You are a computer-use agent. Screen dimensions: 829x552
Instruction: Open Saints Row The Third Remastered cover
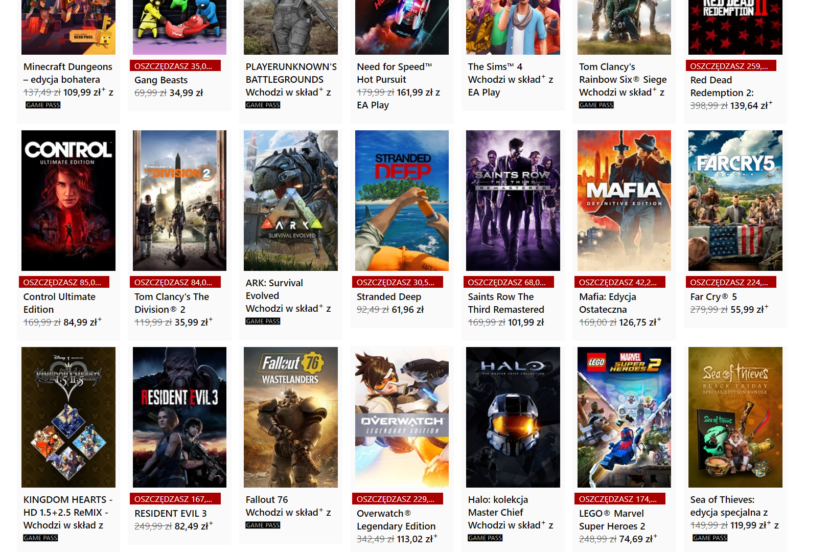[x=513, y=200]
